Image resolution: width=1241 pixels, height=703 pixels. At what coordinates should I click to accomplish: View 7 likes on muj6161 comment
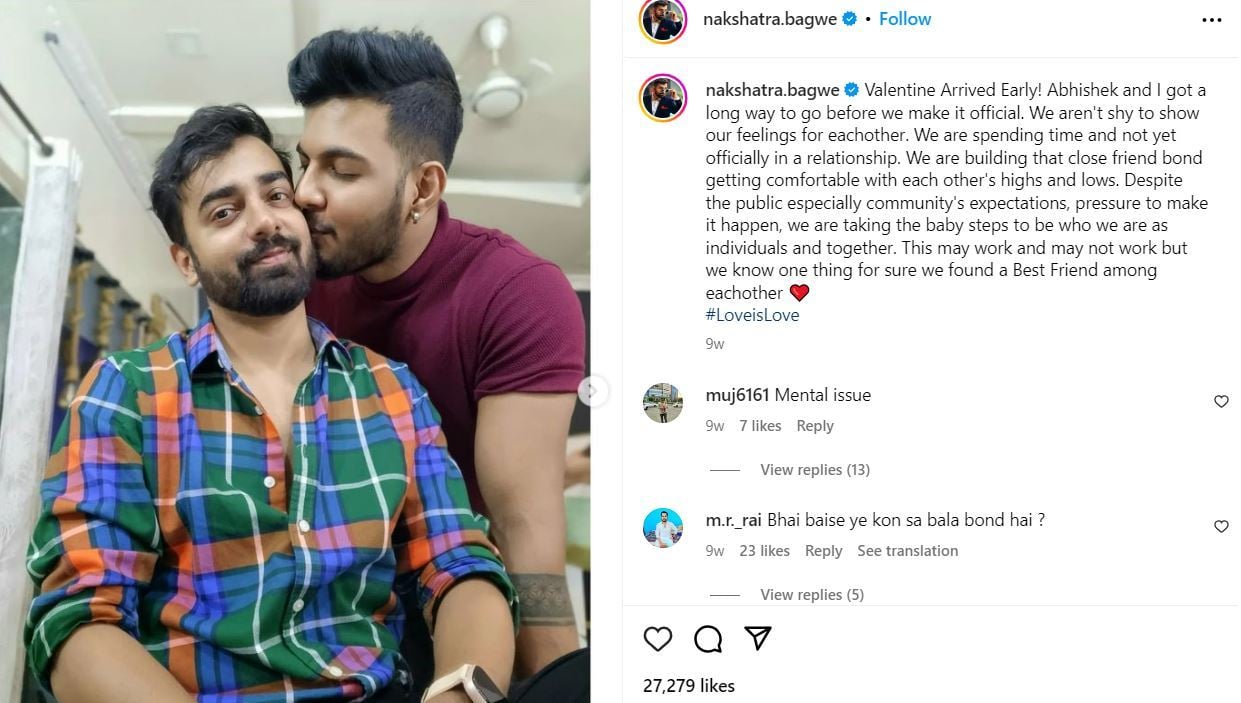tap(760, 426)
